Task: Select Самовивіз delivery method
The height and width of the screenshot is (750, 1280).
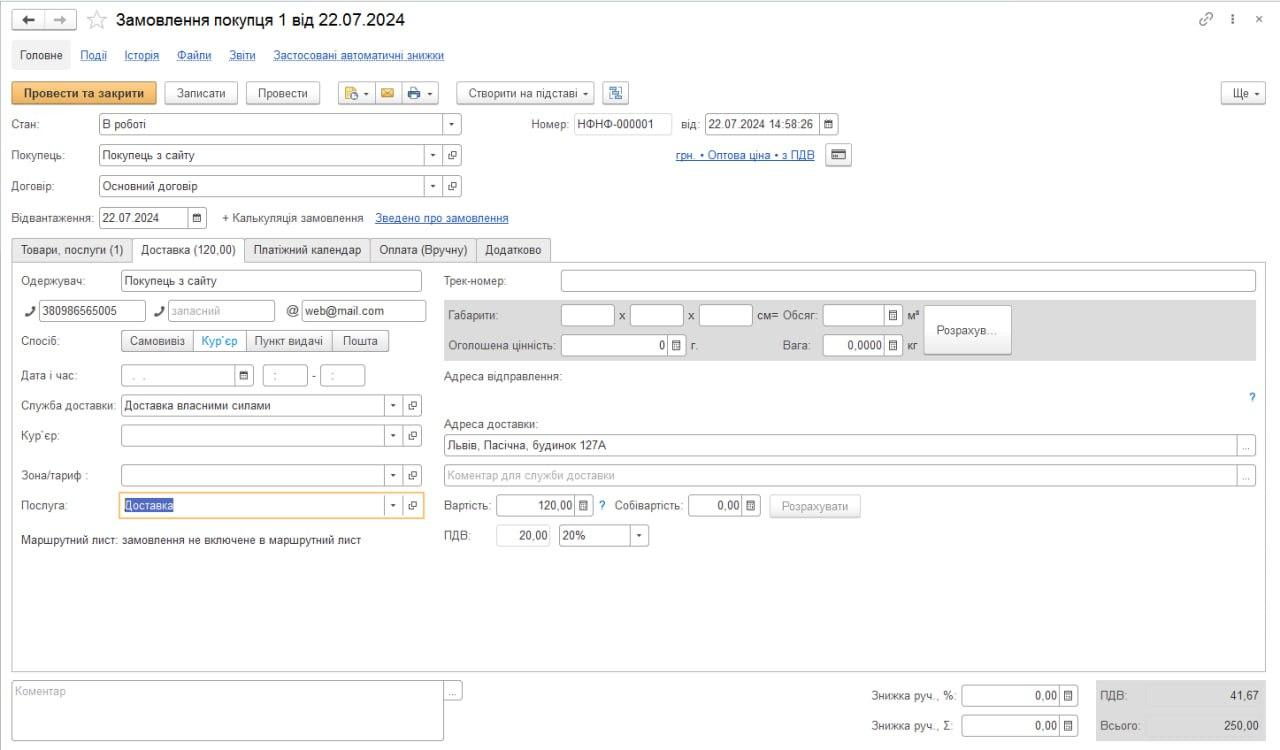Action: pos(158,341)
